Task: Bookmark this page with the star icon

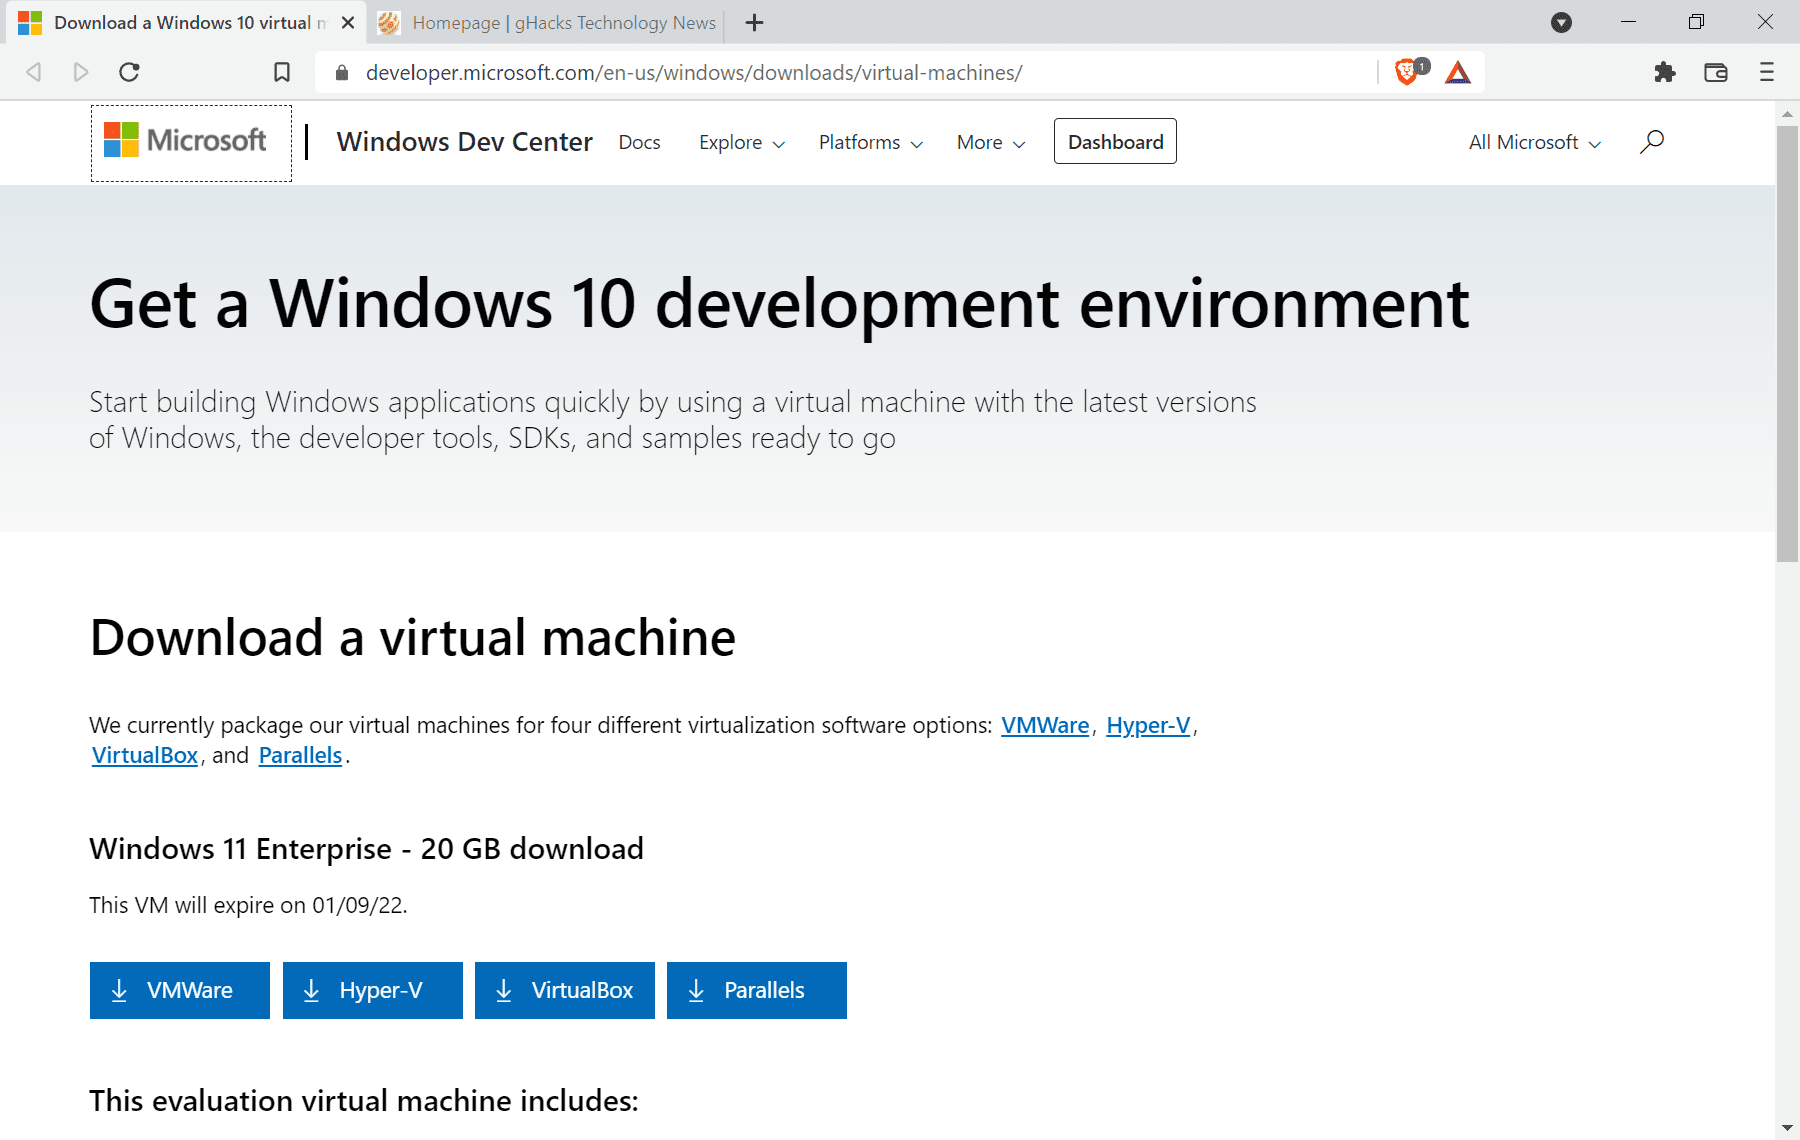Action: coord(282,72)
